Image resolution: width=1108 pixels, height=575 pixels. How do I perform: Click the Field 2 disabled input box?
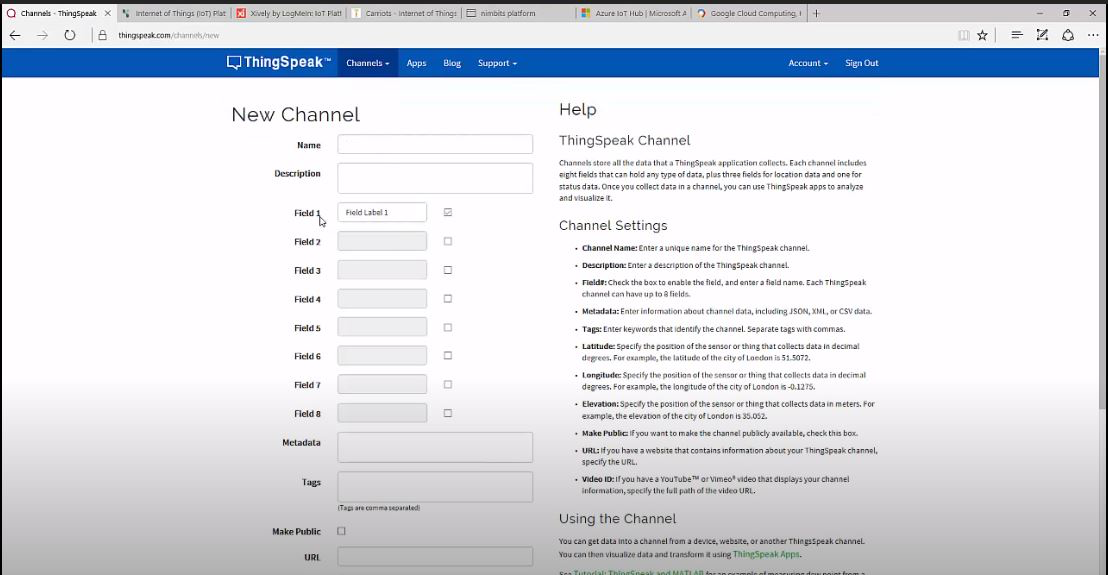pyautogui.click(x=382, y=241)
